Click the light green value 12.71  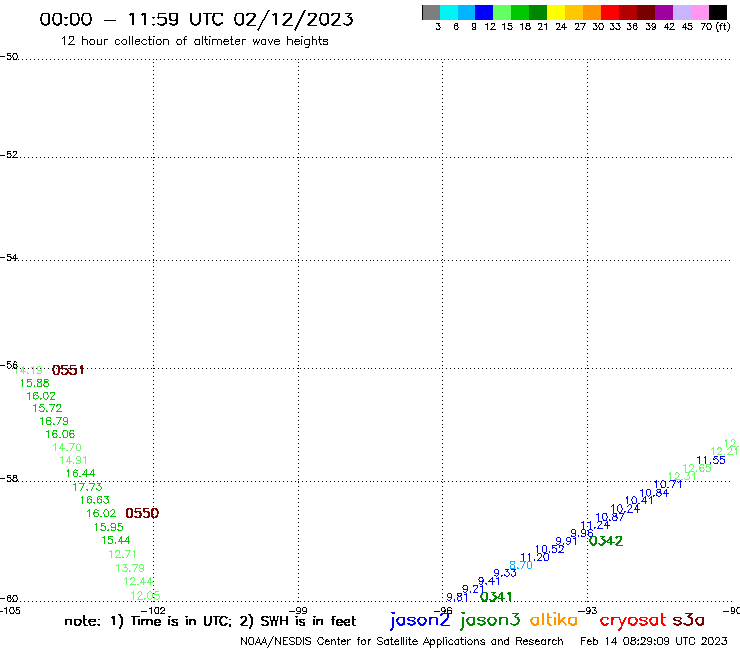[x=122, y=554]
